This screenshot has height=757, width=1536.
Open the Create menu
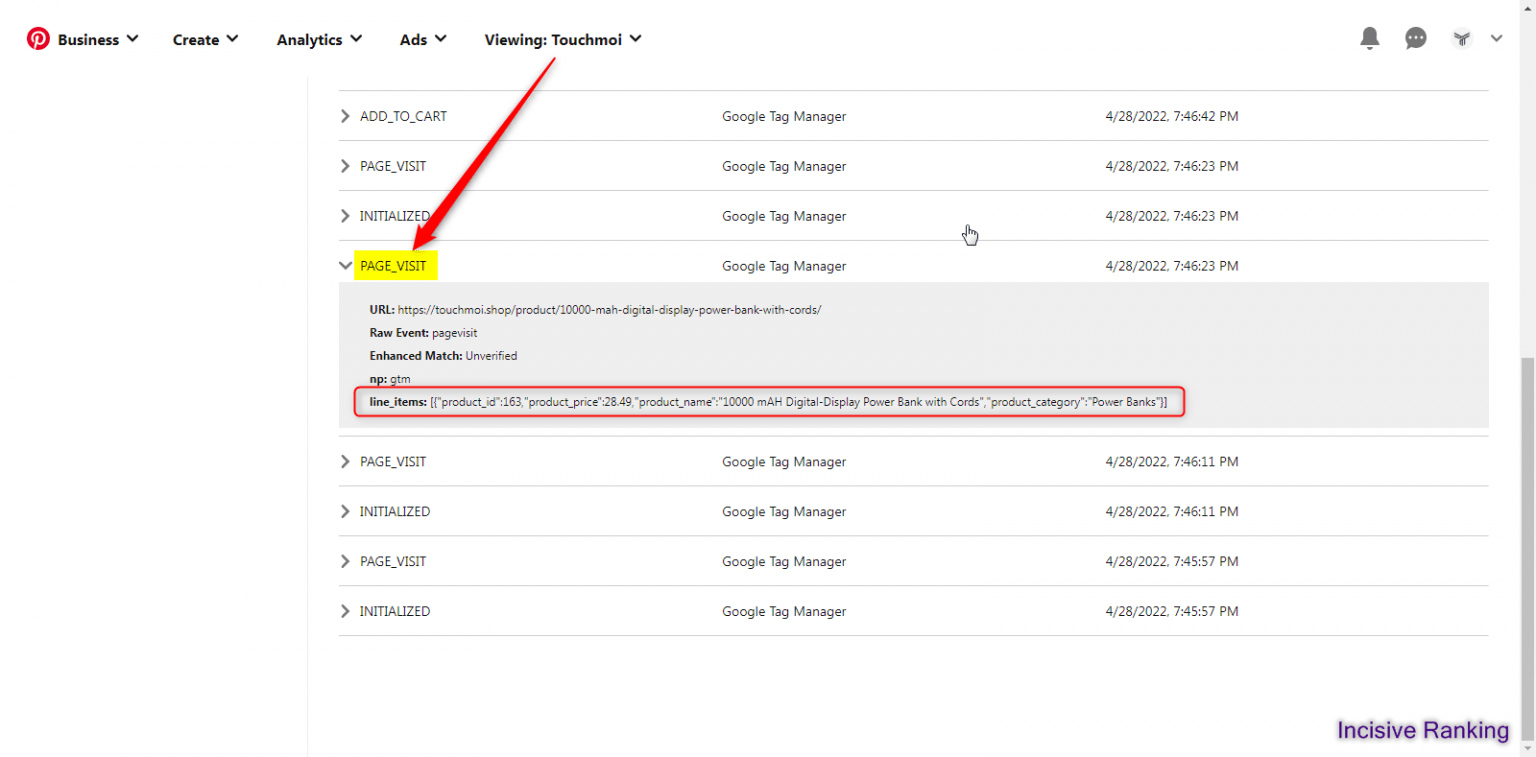click(204, 39)
